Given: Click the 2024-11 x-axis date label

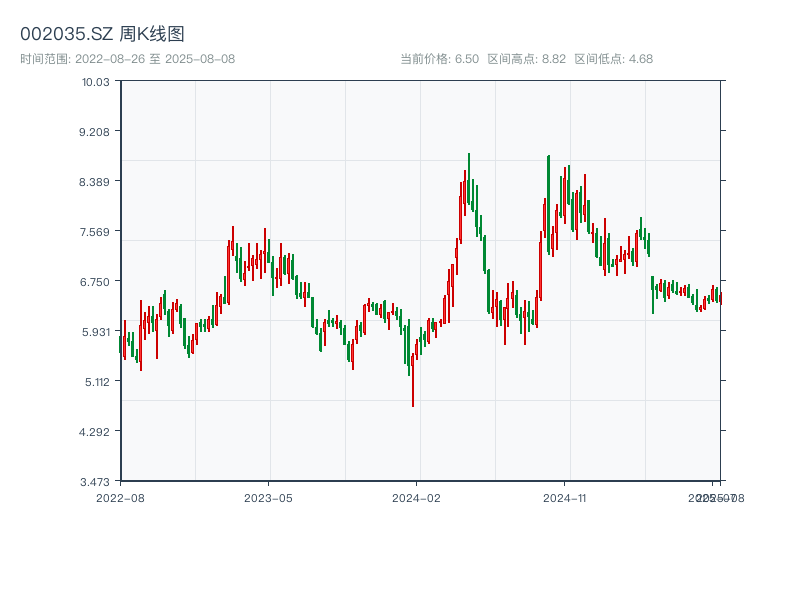Looking at the screenshot, I should tap(565, 497).
